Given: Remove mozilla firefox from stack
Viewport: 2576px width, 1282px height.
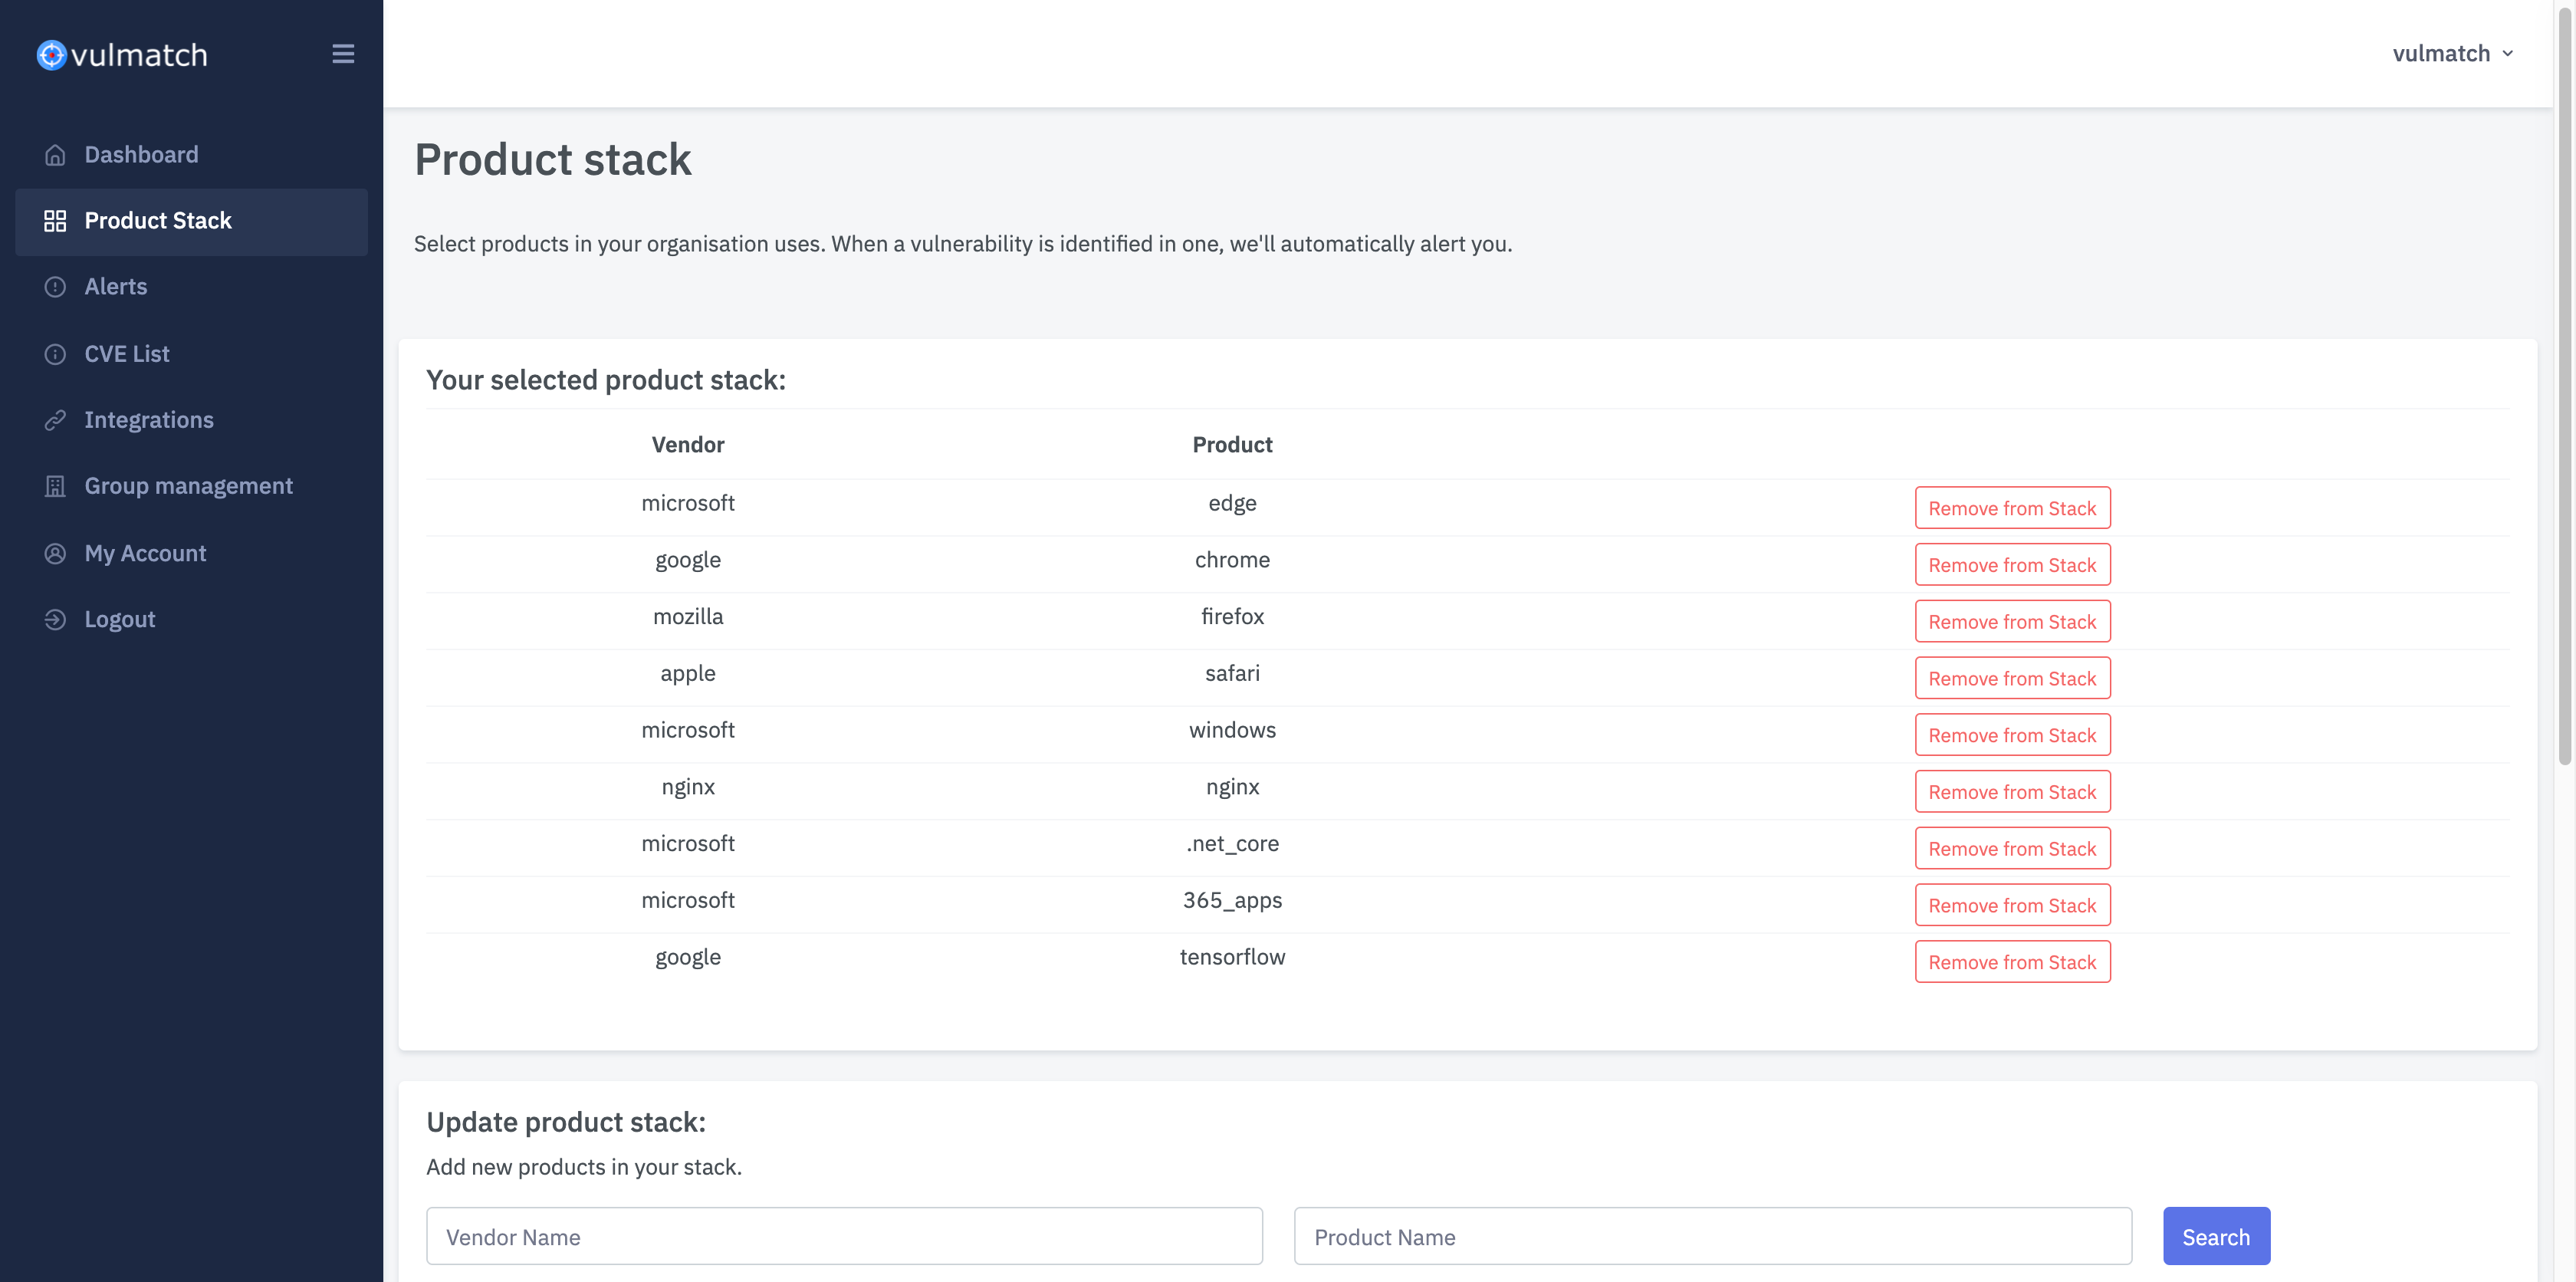Looking at the screenshot, I should (x=2011, y=622).
